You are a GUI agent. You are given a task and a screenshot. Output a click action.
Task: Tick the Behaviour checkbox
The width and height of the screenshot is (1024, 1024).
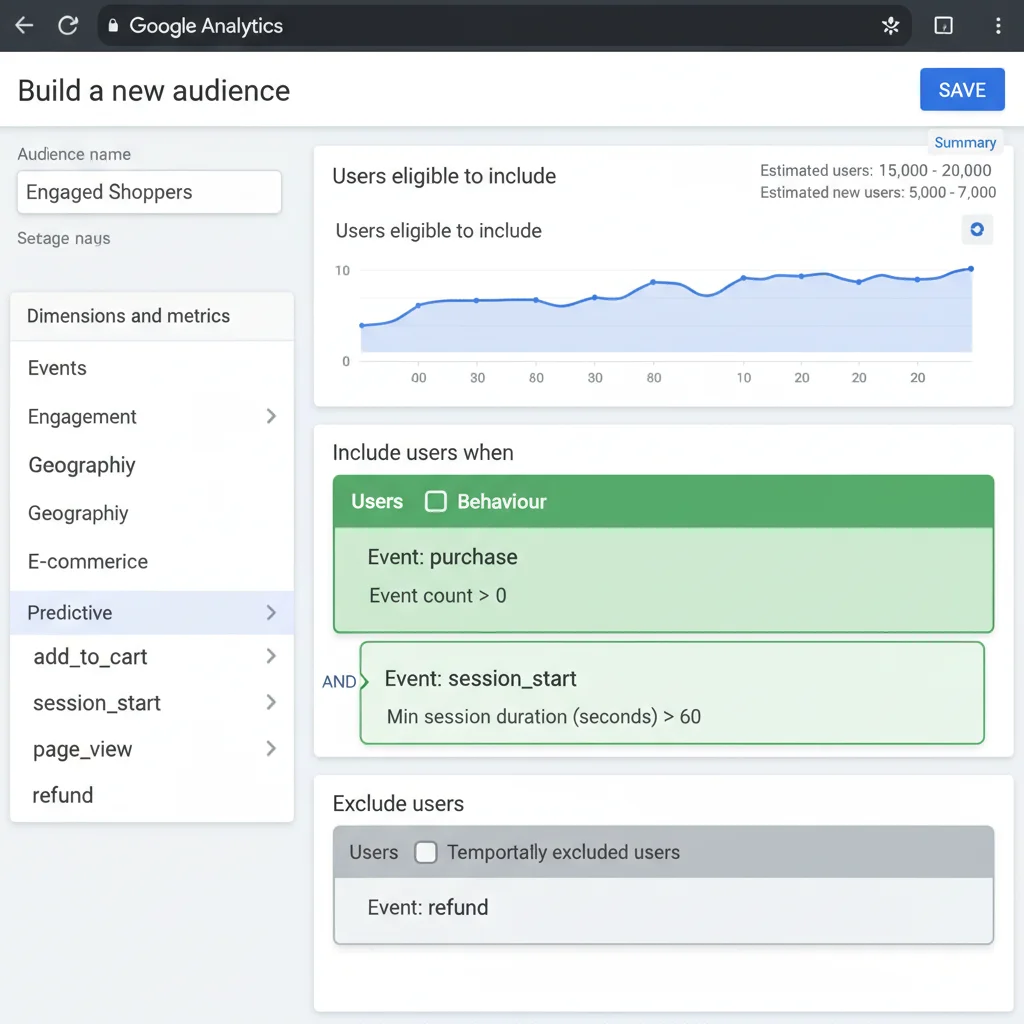click(436, 502)
